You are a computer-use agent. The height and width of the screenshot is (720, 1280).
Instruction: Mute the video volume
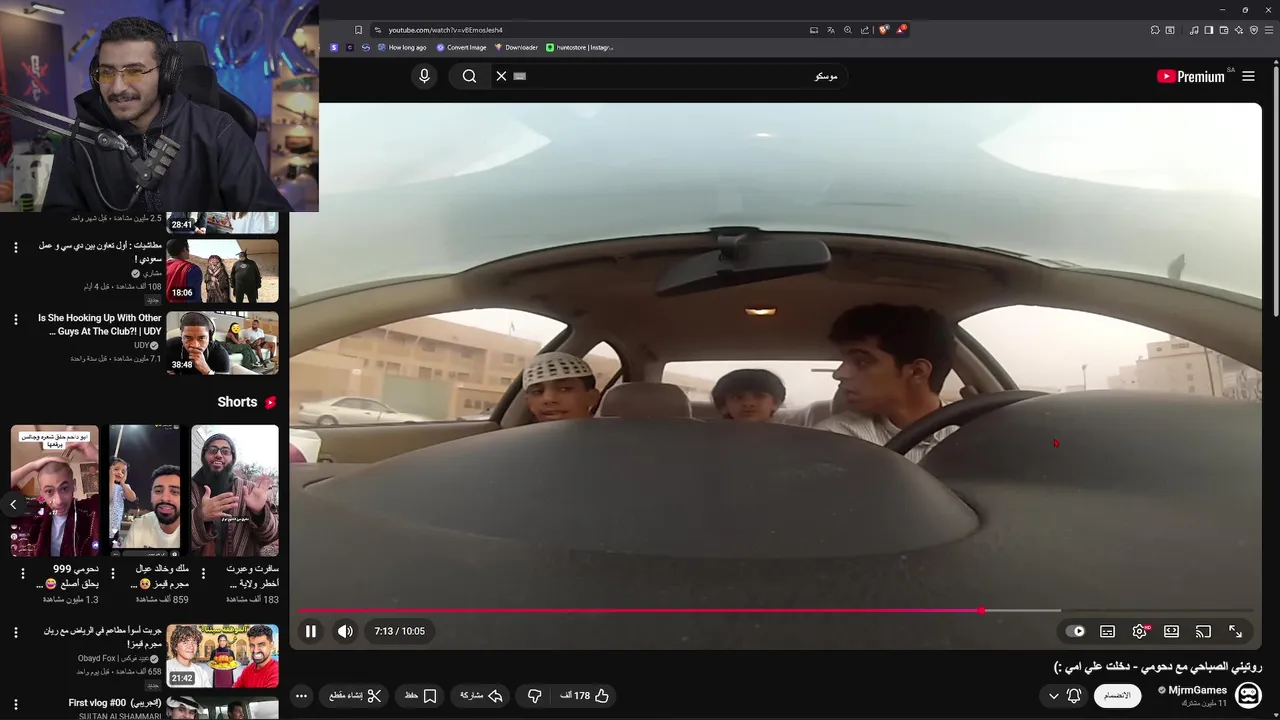(x=345, y=631)
